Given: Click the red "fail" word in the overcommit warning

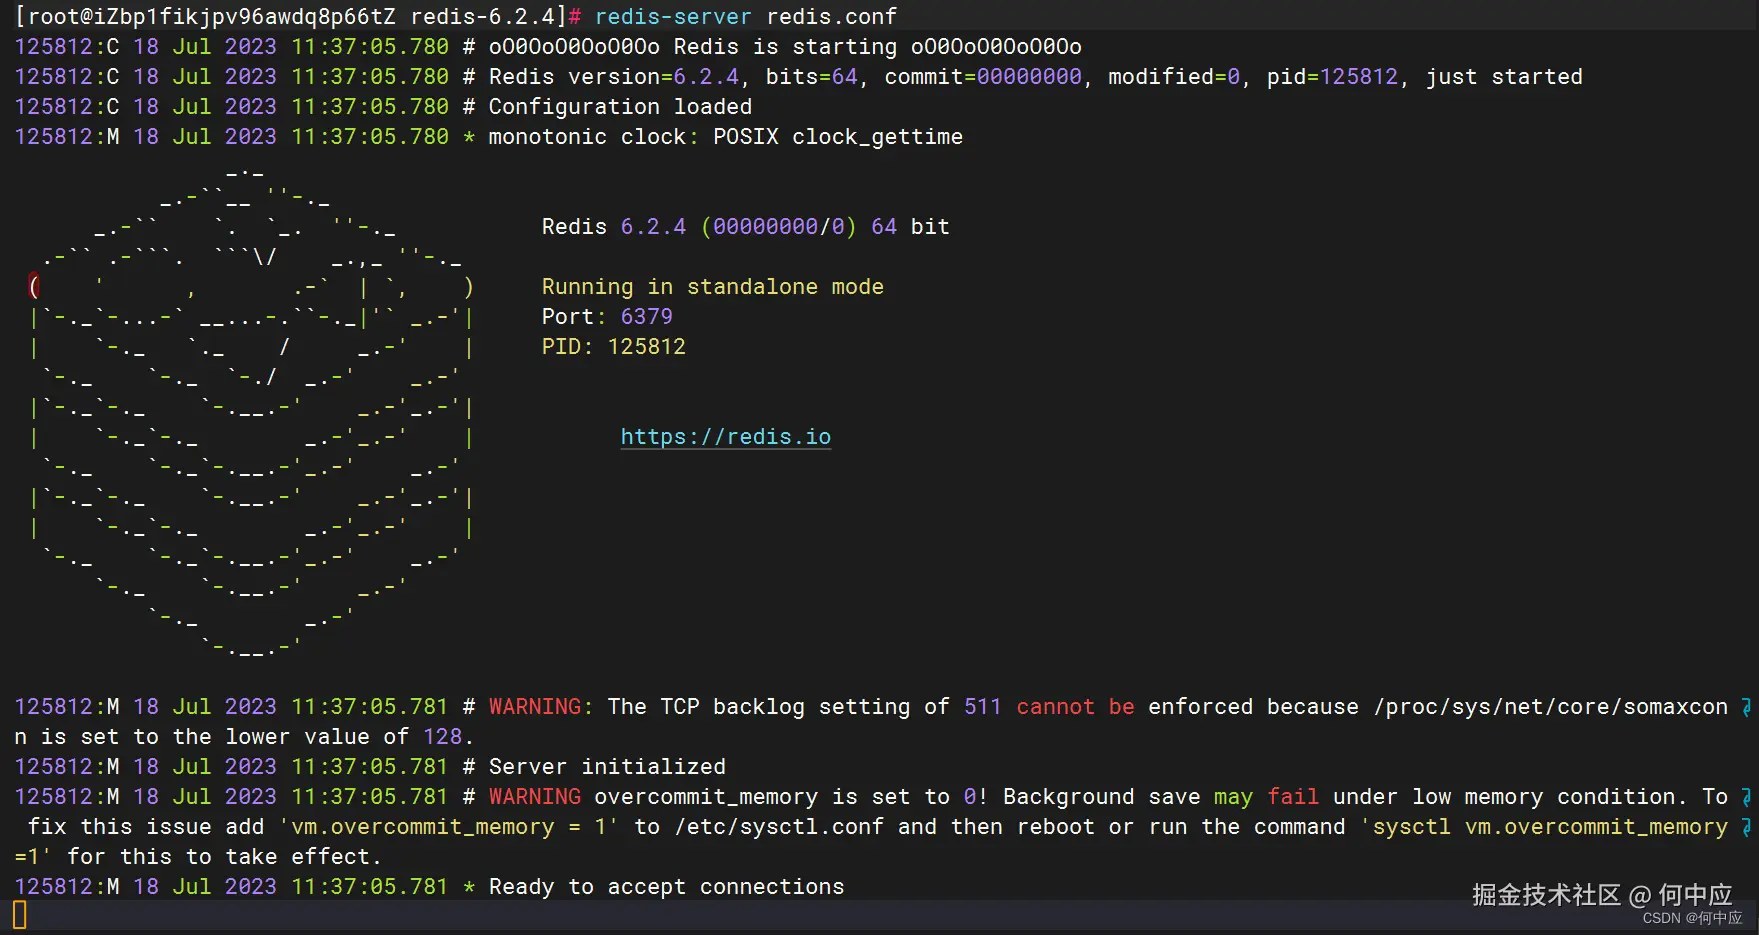Looking at the screenshot, I should pos(1293,797).
